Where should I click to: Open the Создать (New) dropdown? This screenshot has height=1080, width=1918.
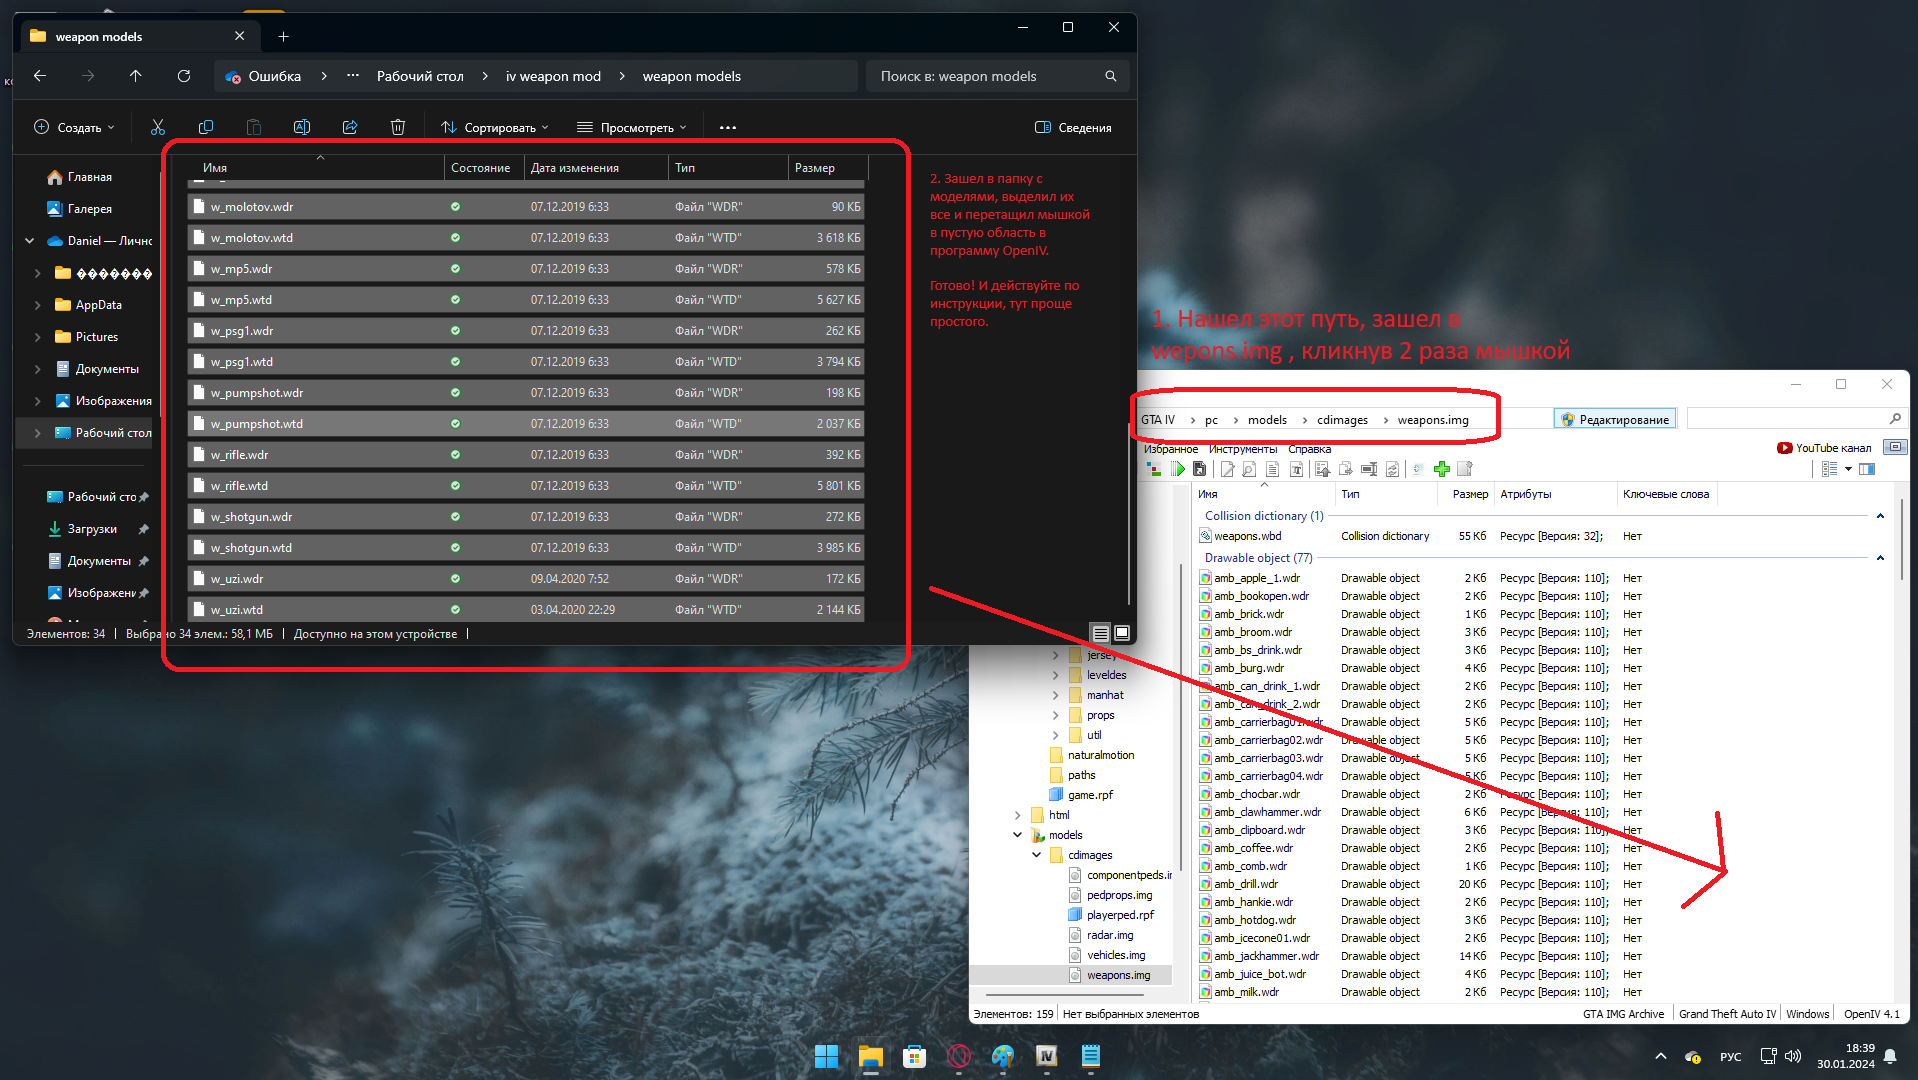click(x=75, y=127)
